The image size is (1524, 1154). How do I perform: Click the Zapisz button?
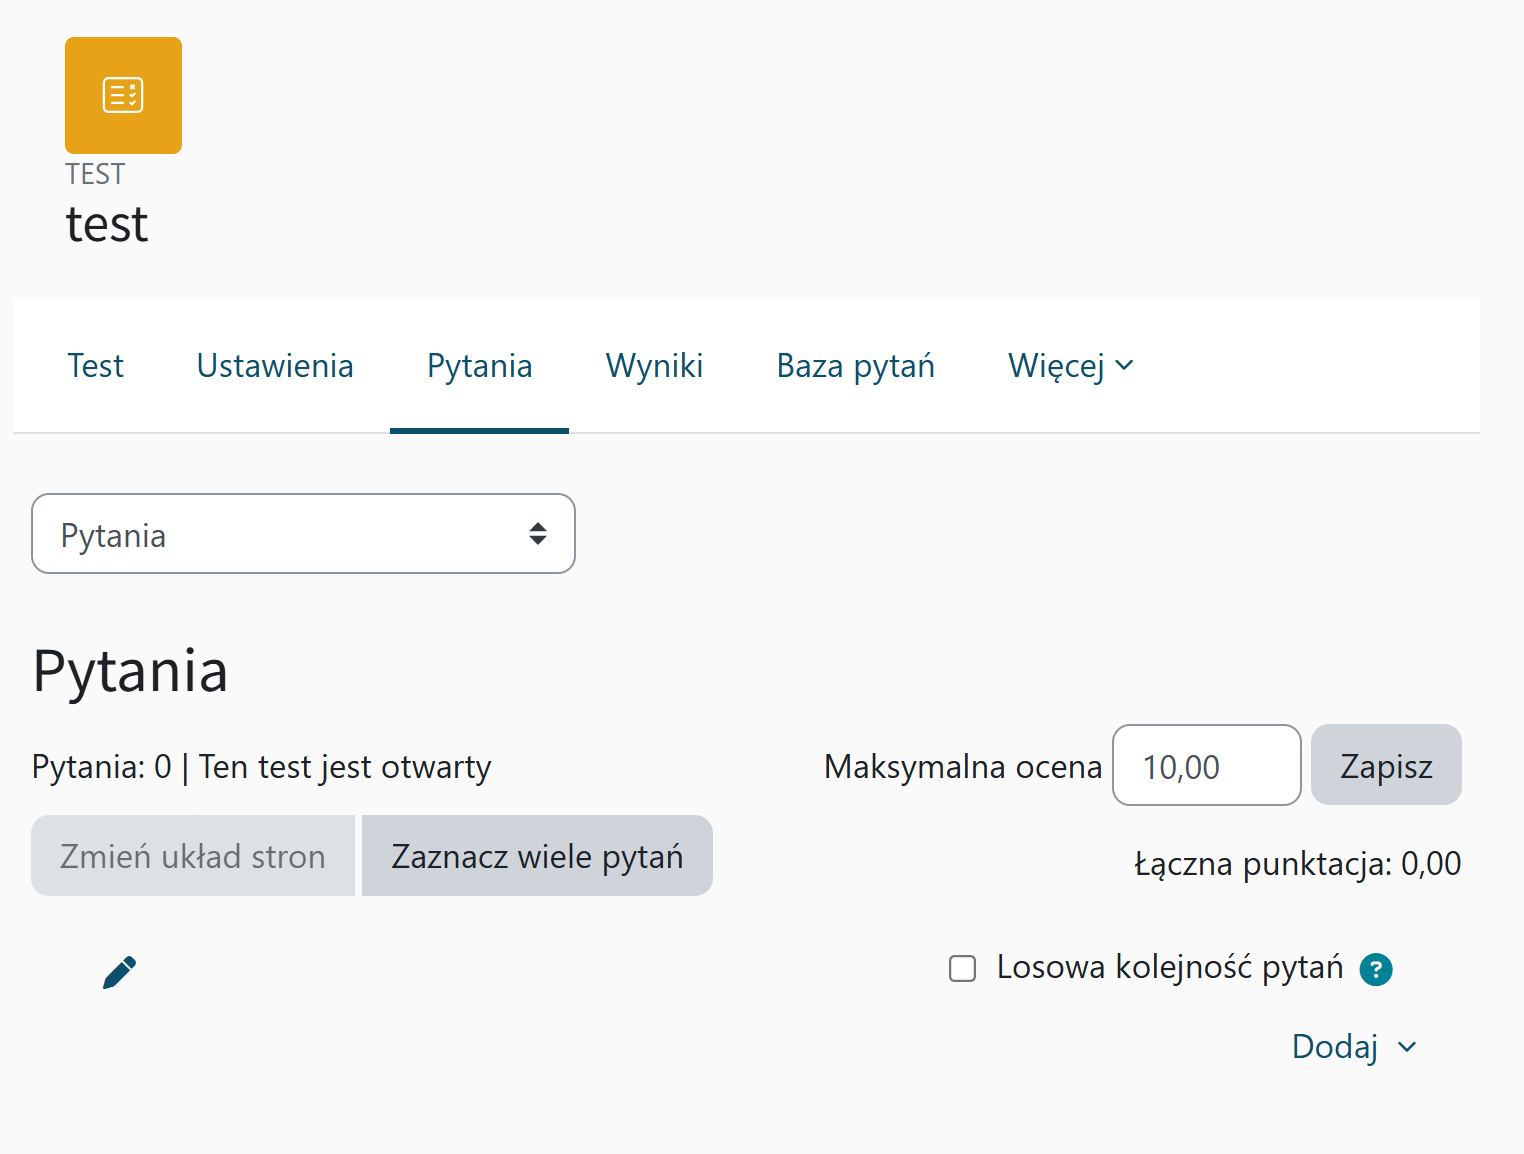(1386, 765)
